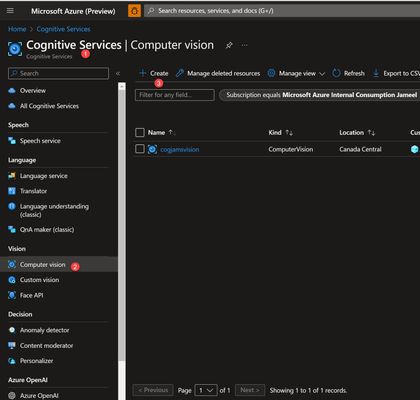
Task: Focus the sidebar Search box
Action: (x=58, y=73)
